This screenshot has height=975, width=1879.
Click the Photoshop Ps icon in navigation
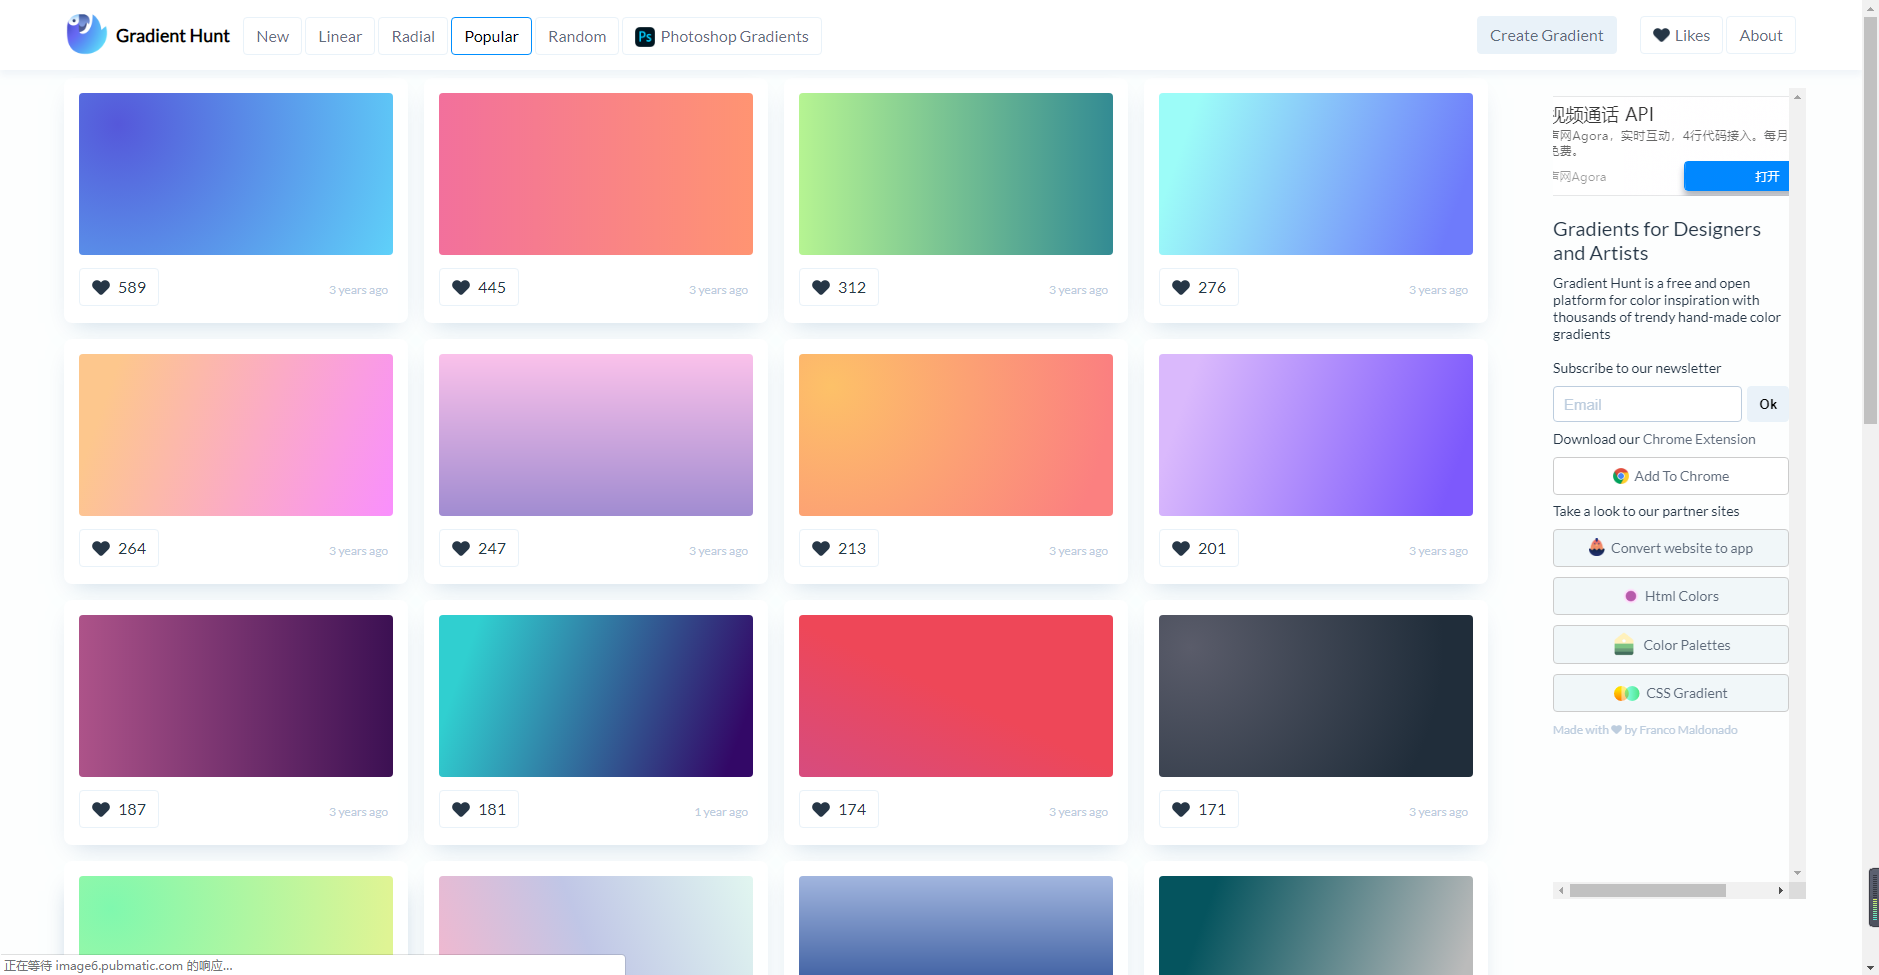(645, 37)
